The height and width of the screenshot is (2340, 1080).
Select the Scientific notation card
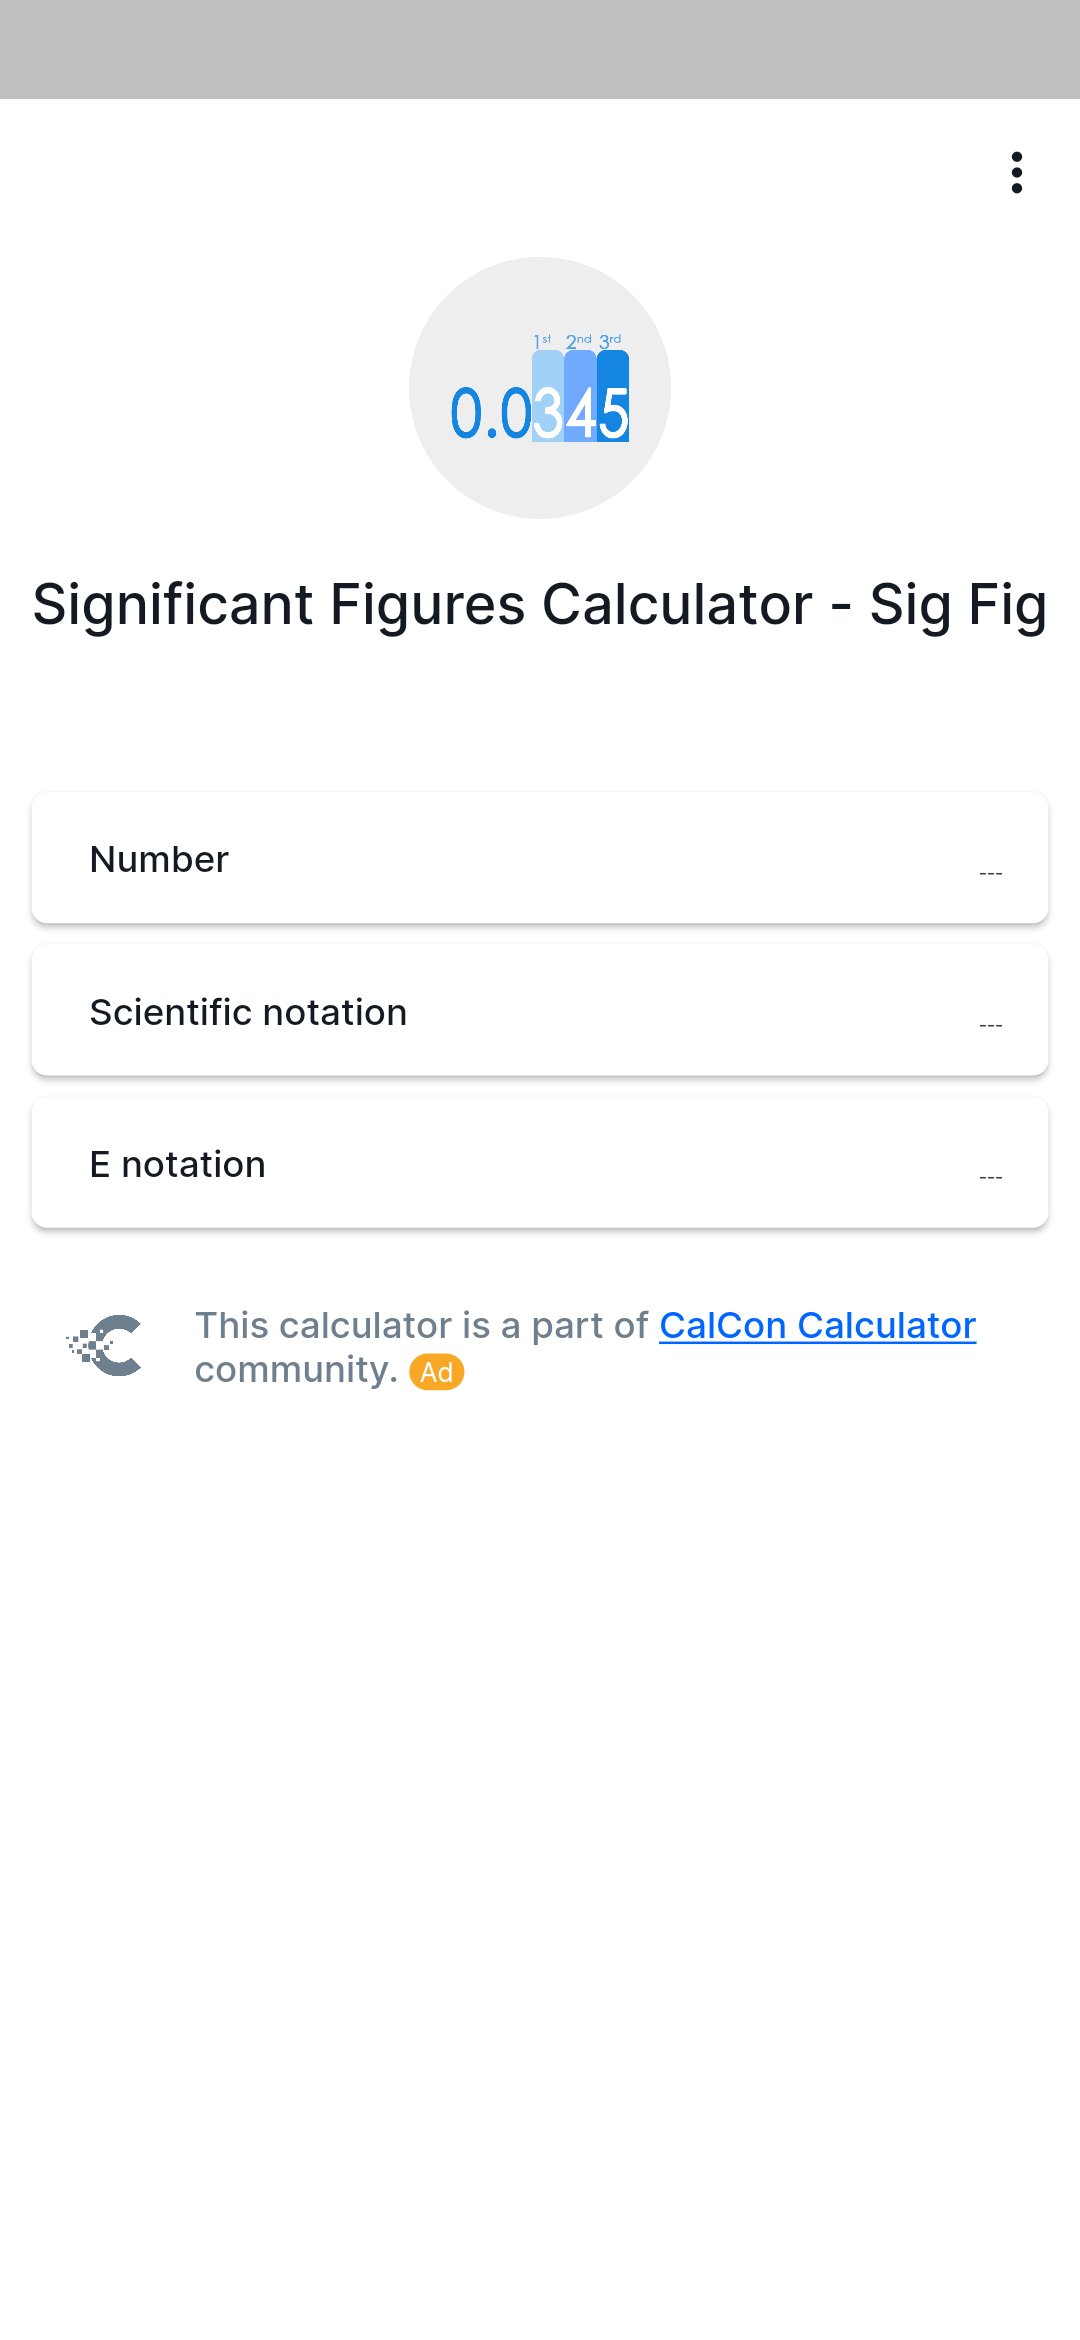coord(540,1011)
